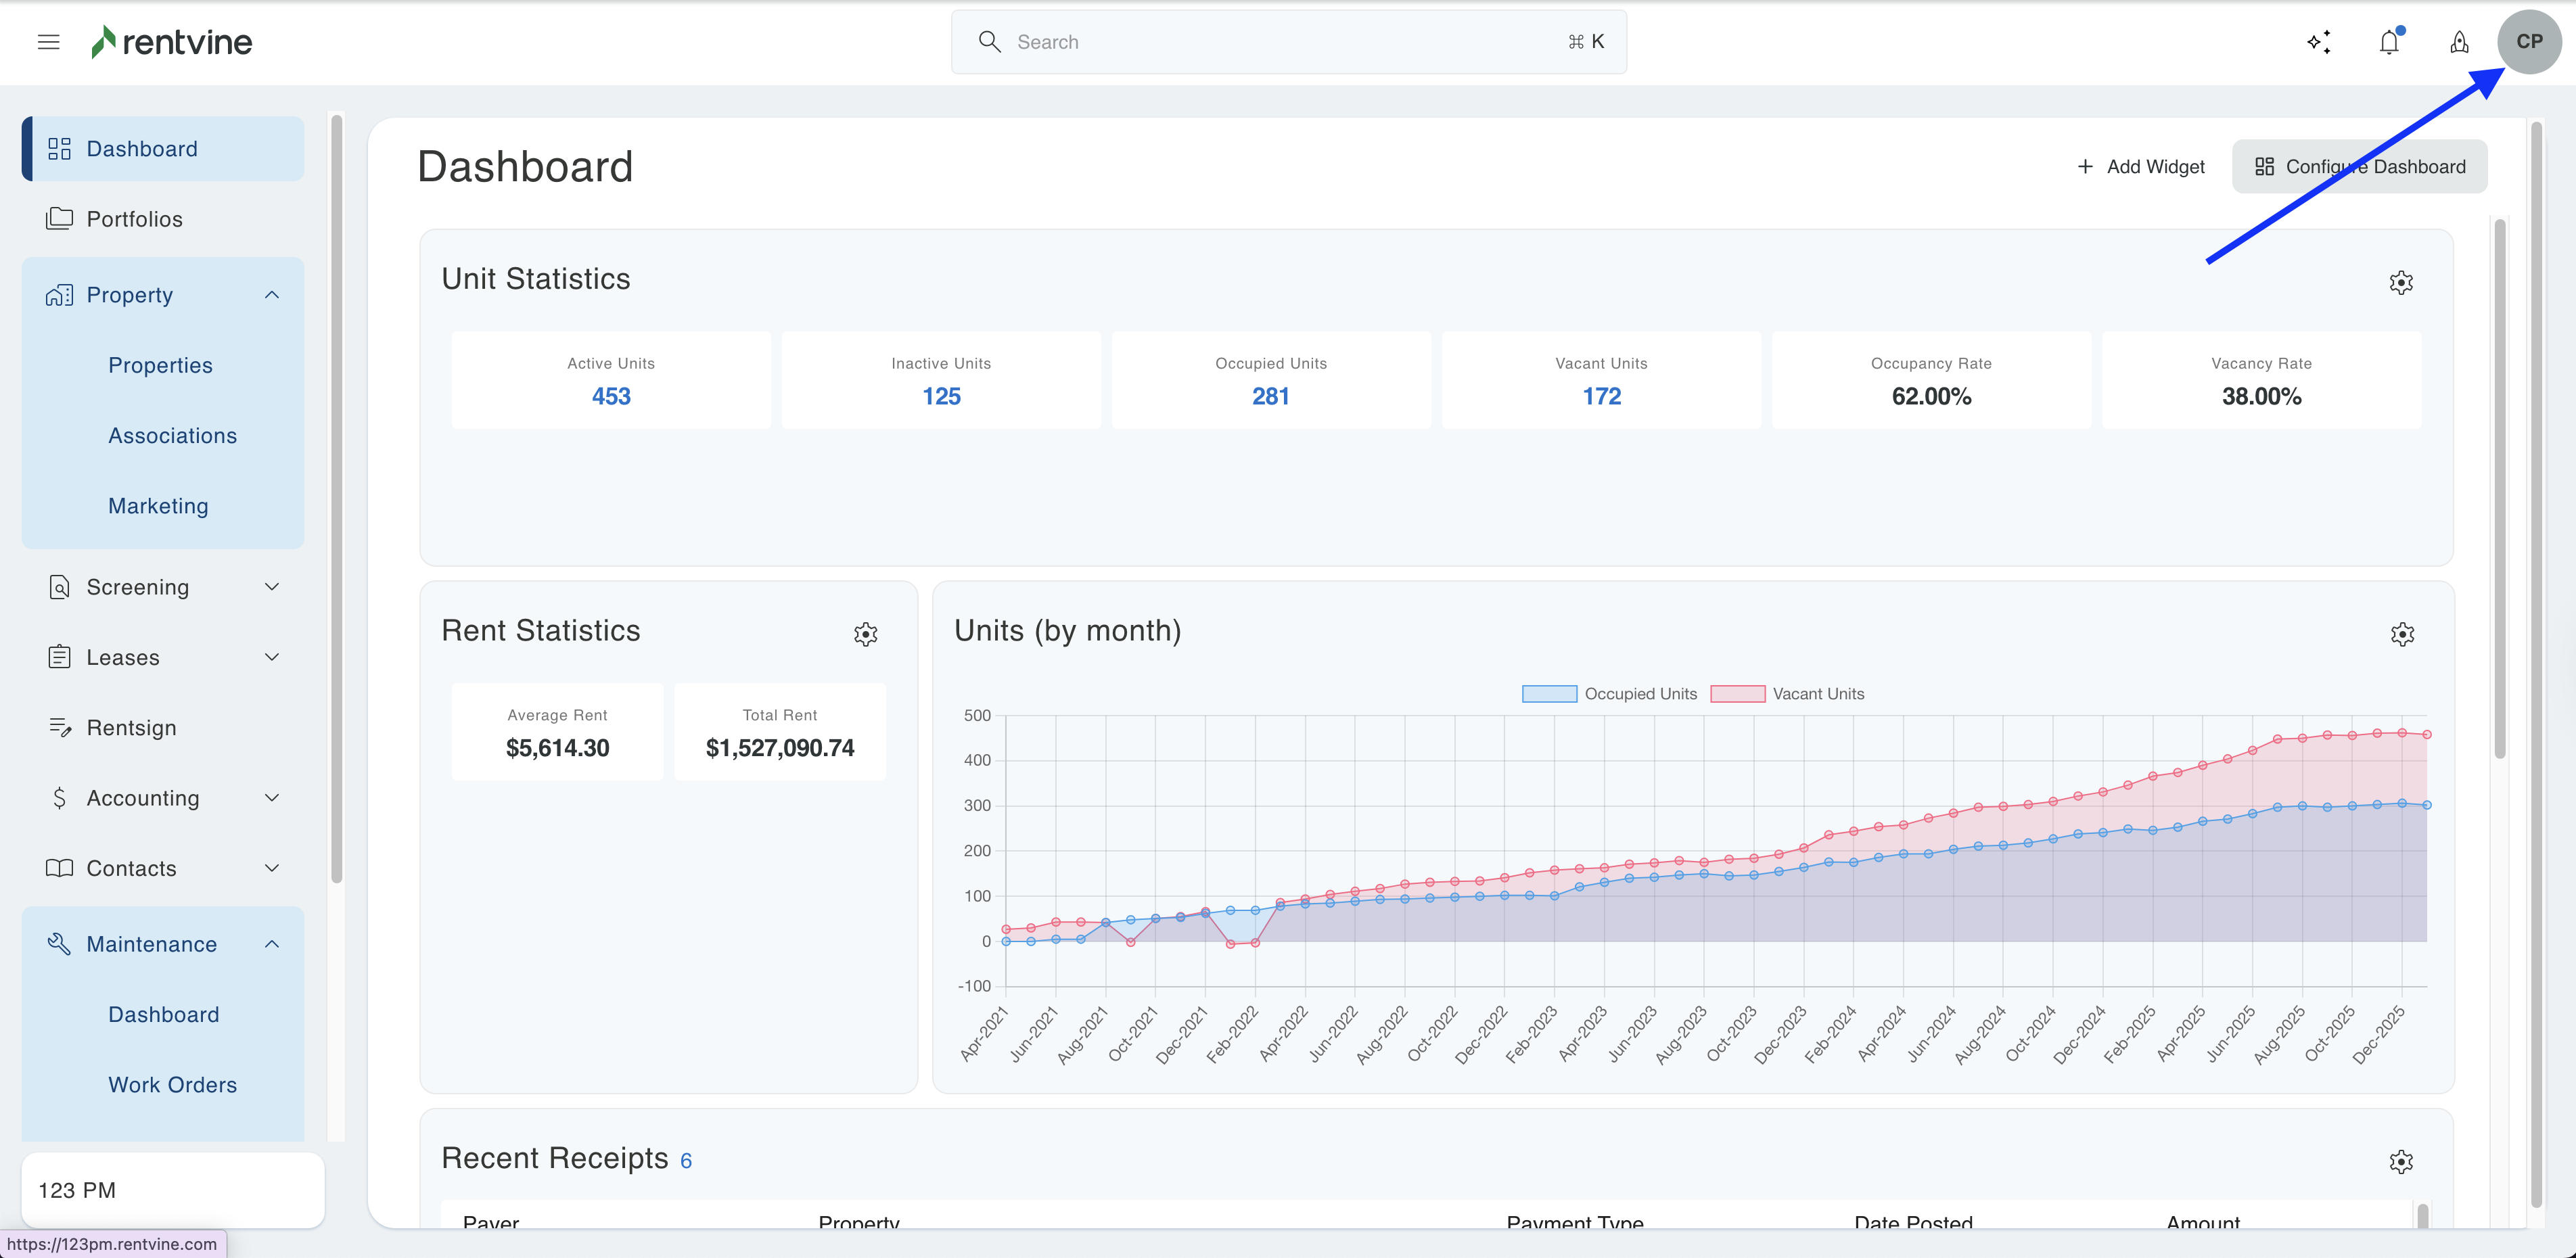This screenshot has height=1258, width=2576.
Task: Open the notifications bell
Action: (2389, 42)
